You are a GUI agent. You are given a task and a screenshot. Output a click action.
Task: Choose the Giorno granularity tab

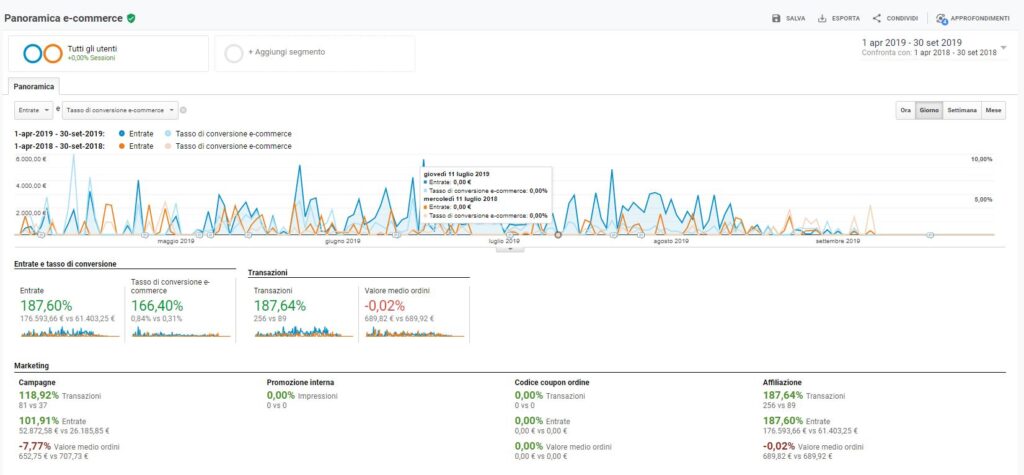pyautogui.click(x=929, y=110)
